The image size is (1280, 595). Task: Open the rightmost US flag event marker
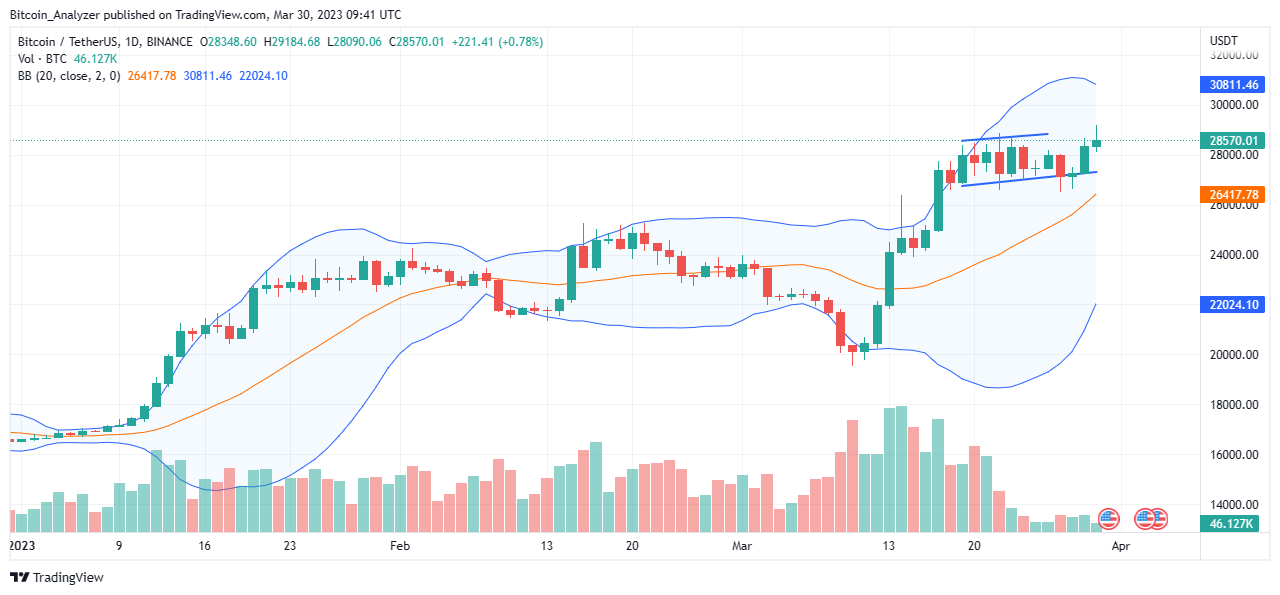tap(1158, 519)
